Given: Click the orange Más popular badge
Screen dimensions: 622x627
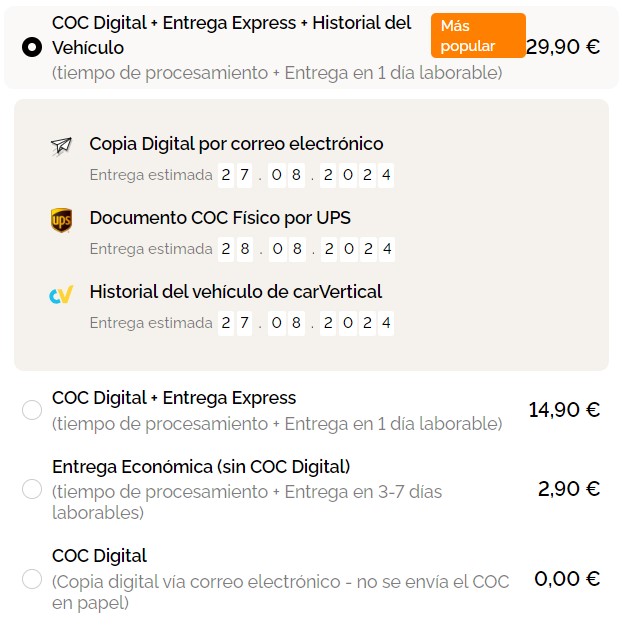Looking at the screenshot, I should click(477, 36).
